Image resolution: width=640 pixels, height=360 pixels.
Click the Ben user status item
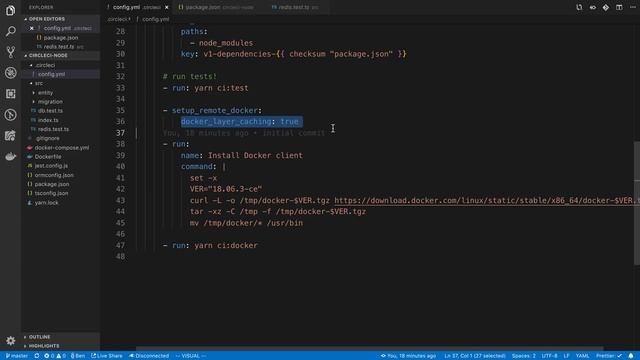click(x=78, y=356)
